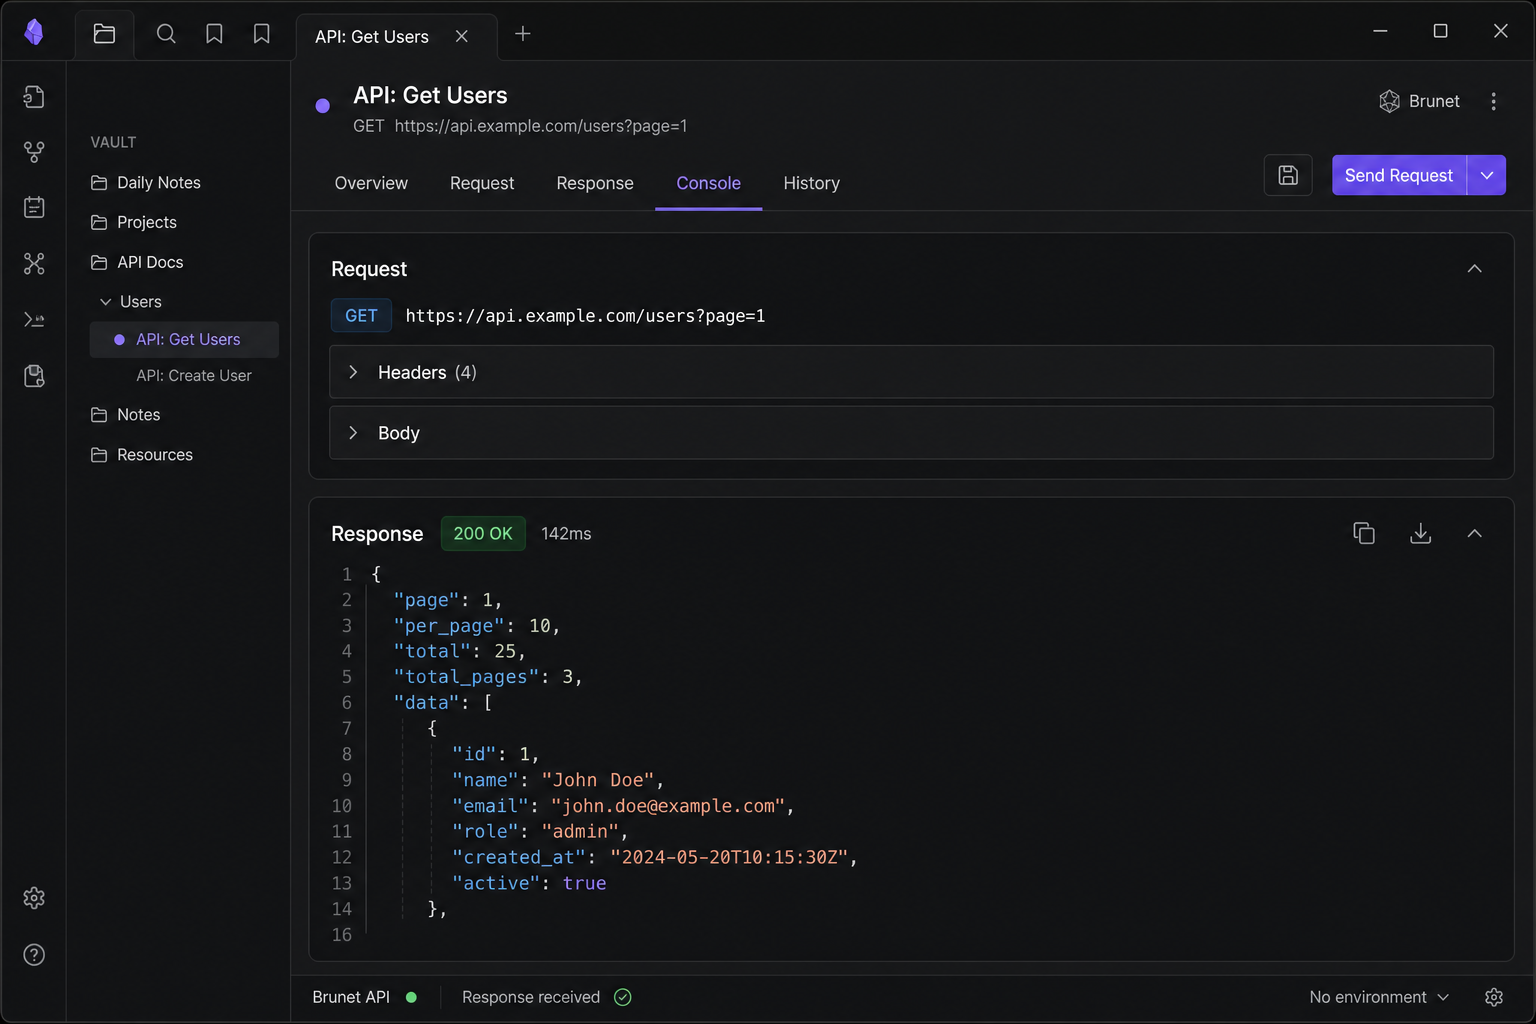Open API: Create User note

point(194,375)
